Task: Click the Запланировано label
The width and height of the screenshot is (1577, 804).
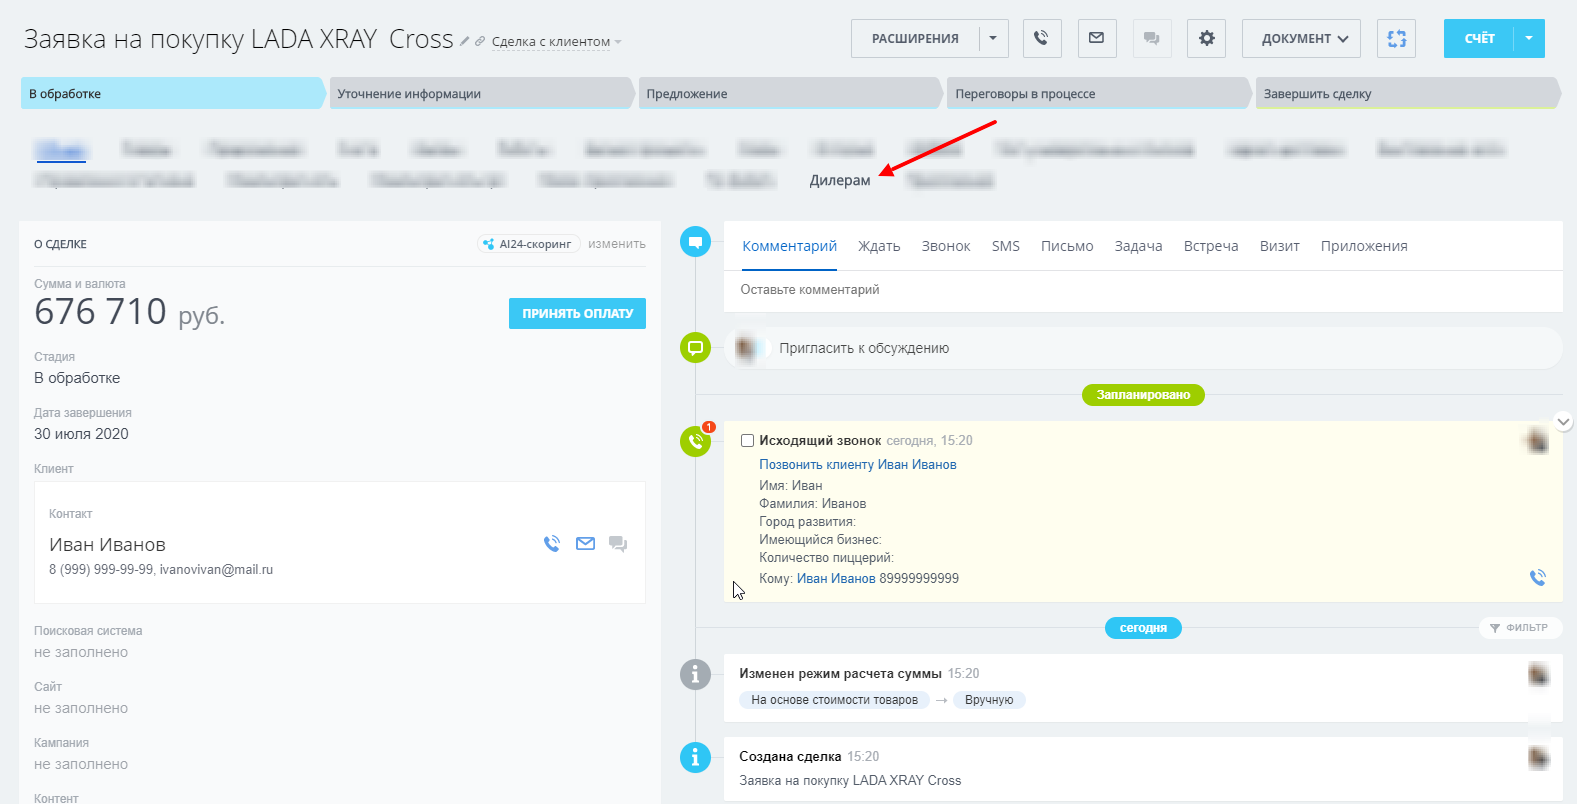Action: point(1143,395)
